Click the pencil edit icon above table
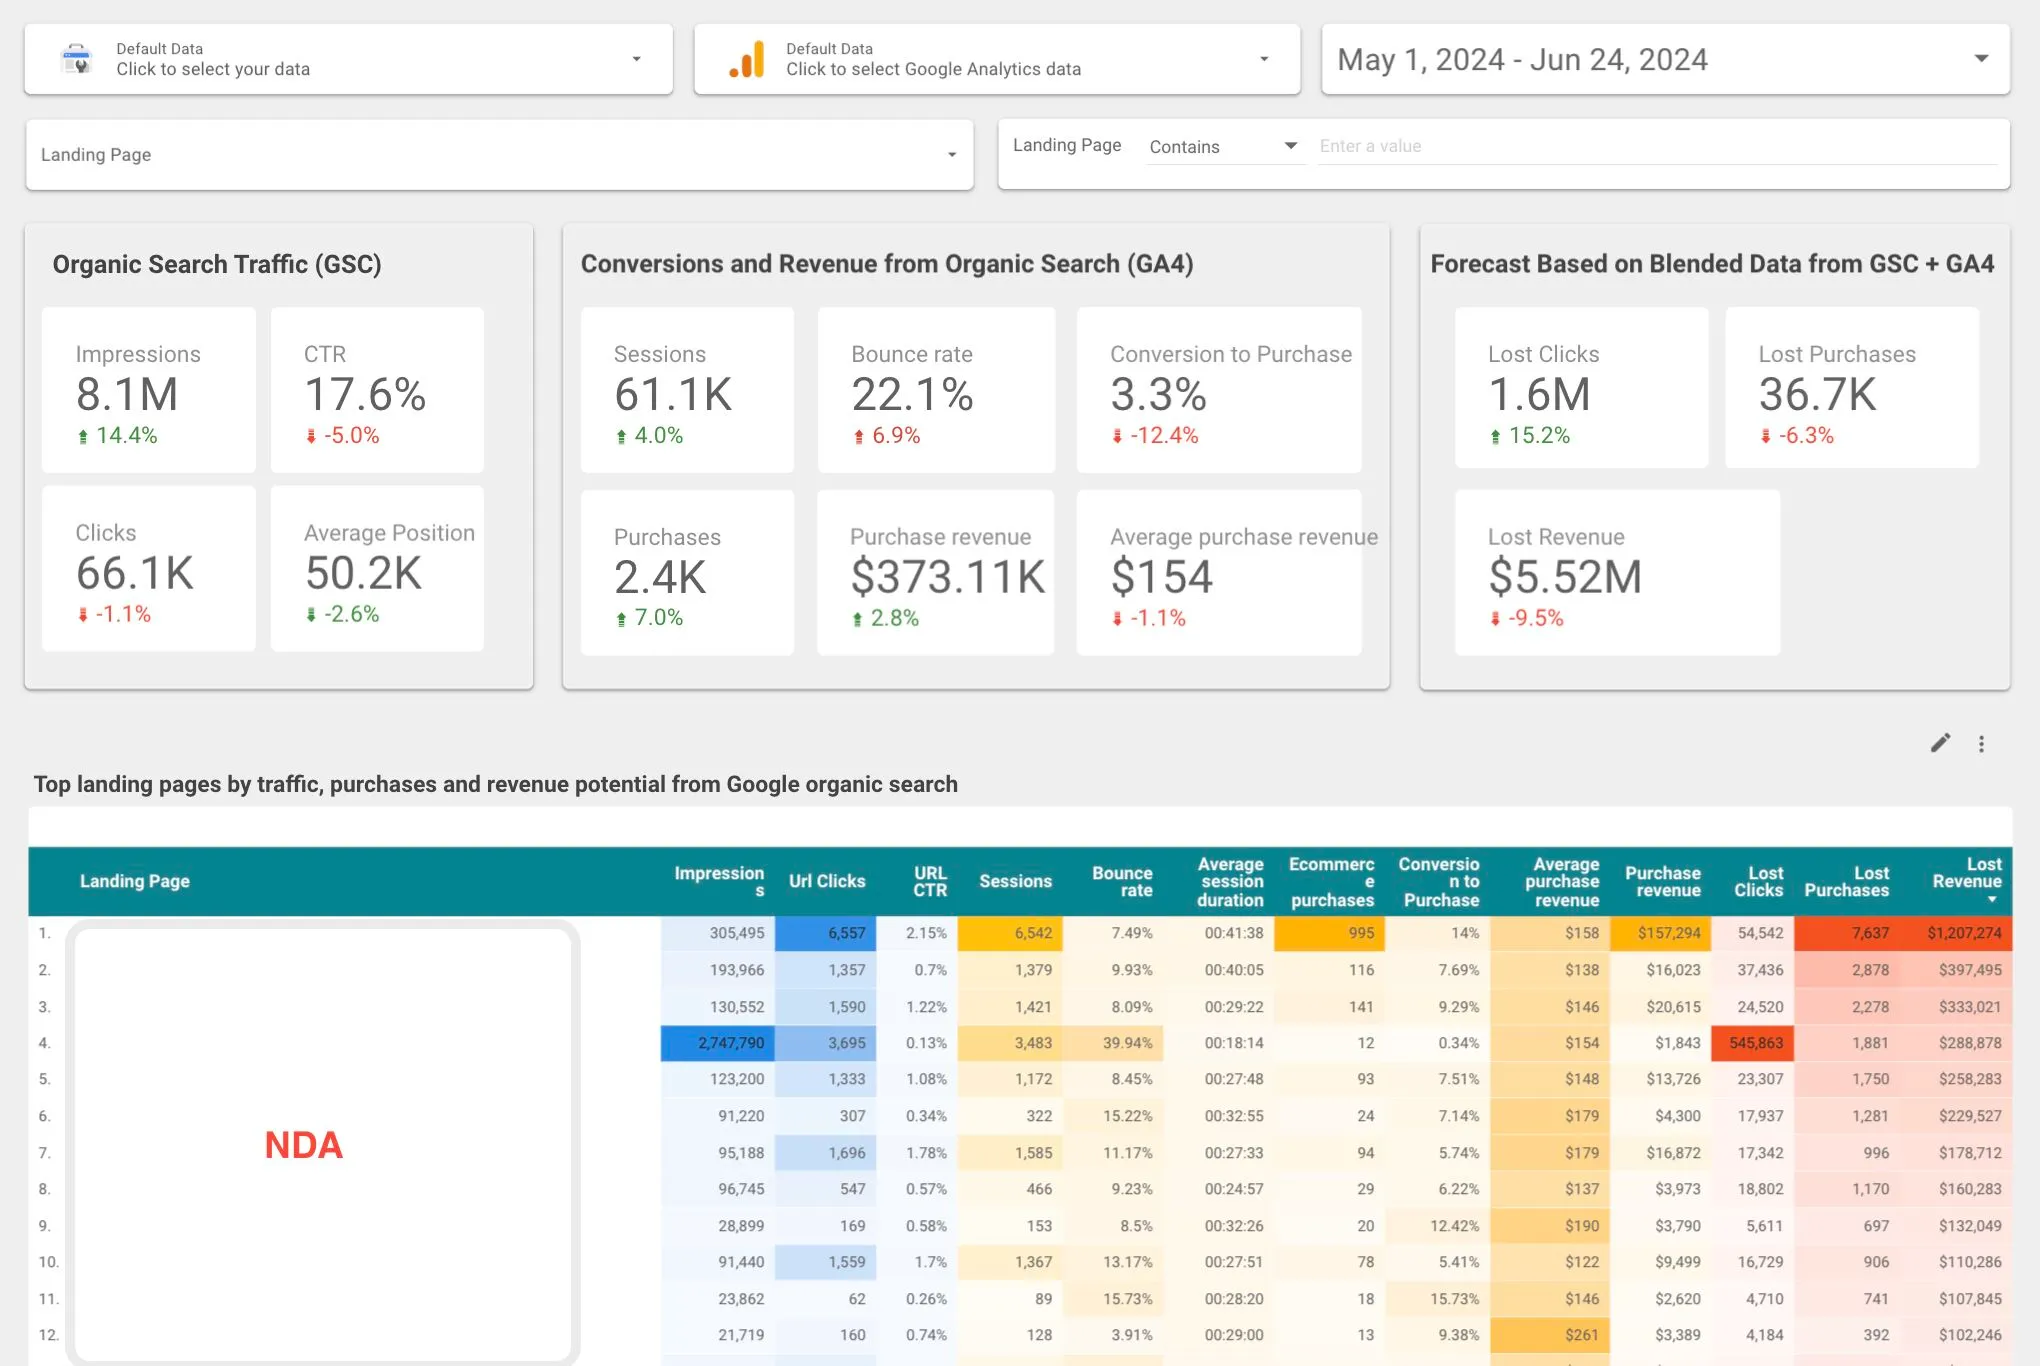This screenshot has height=1366, width=2040. tap(1940, 743)
